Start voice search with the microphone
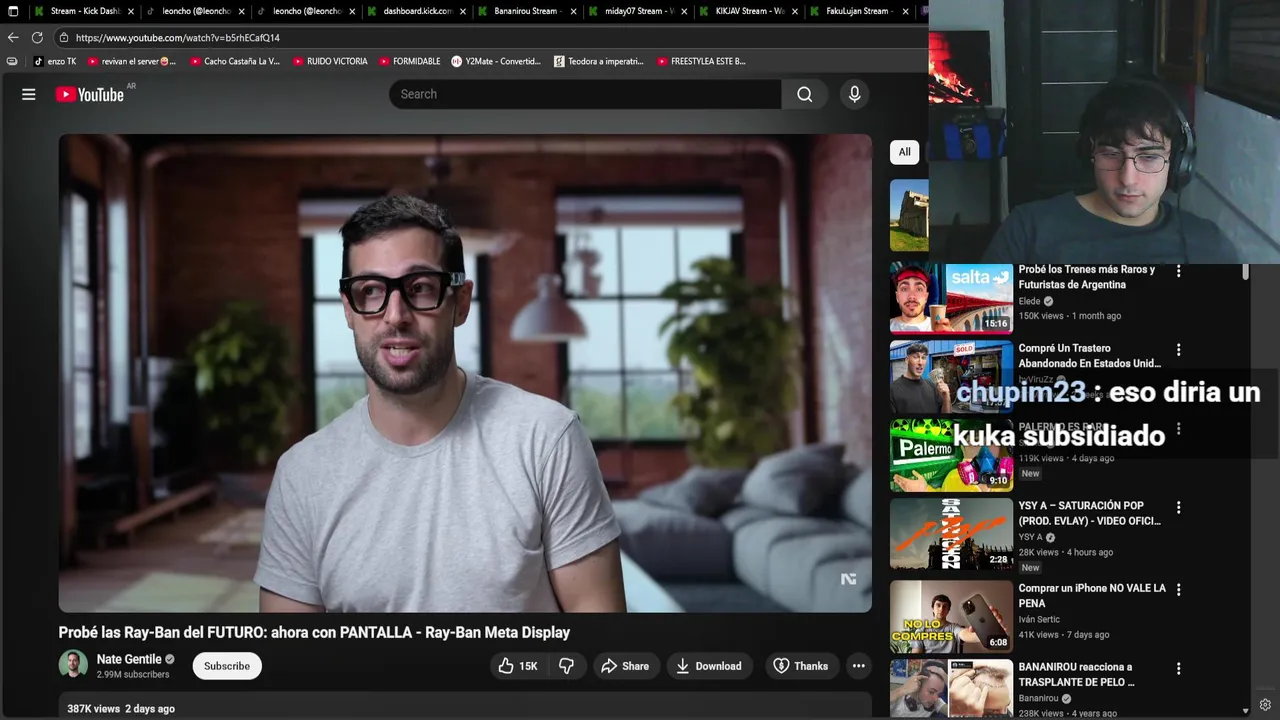 click(x=854, y=94)
